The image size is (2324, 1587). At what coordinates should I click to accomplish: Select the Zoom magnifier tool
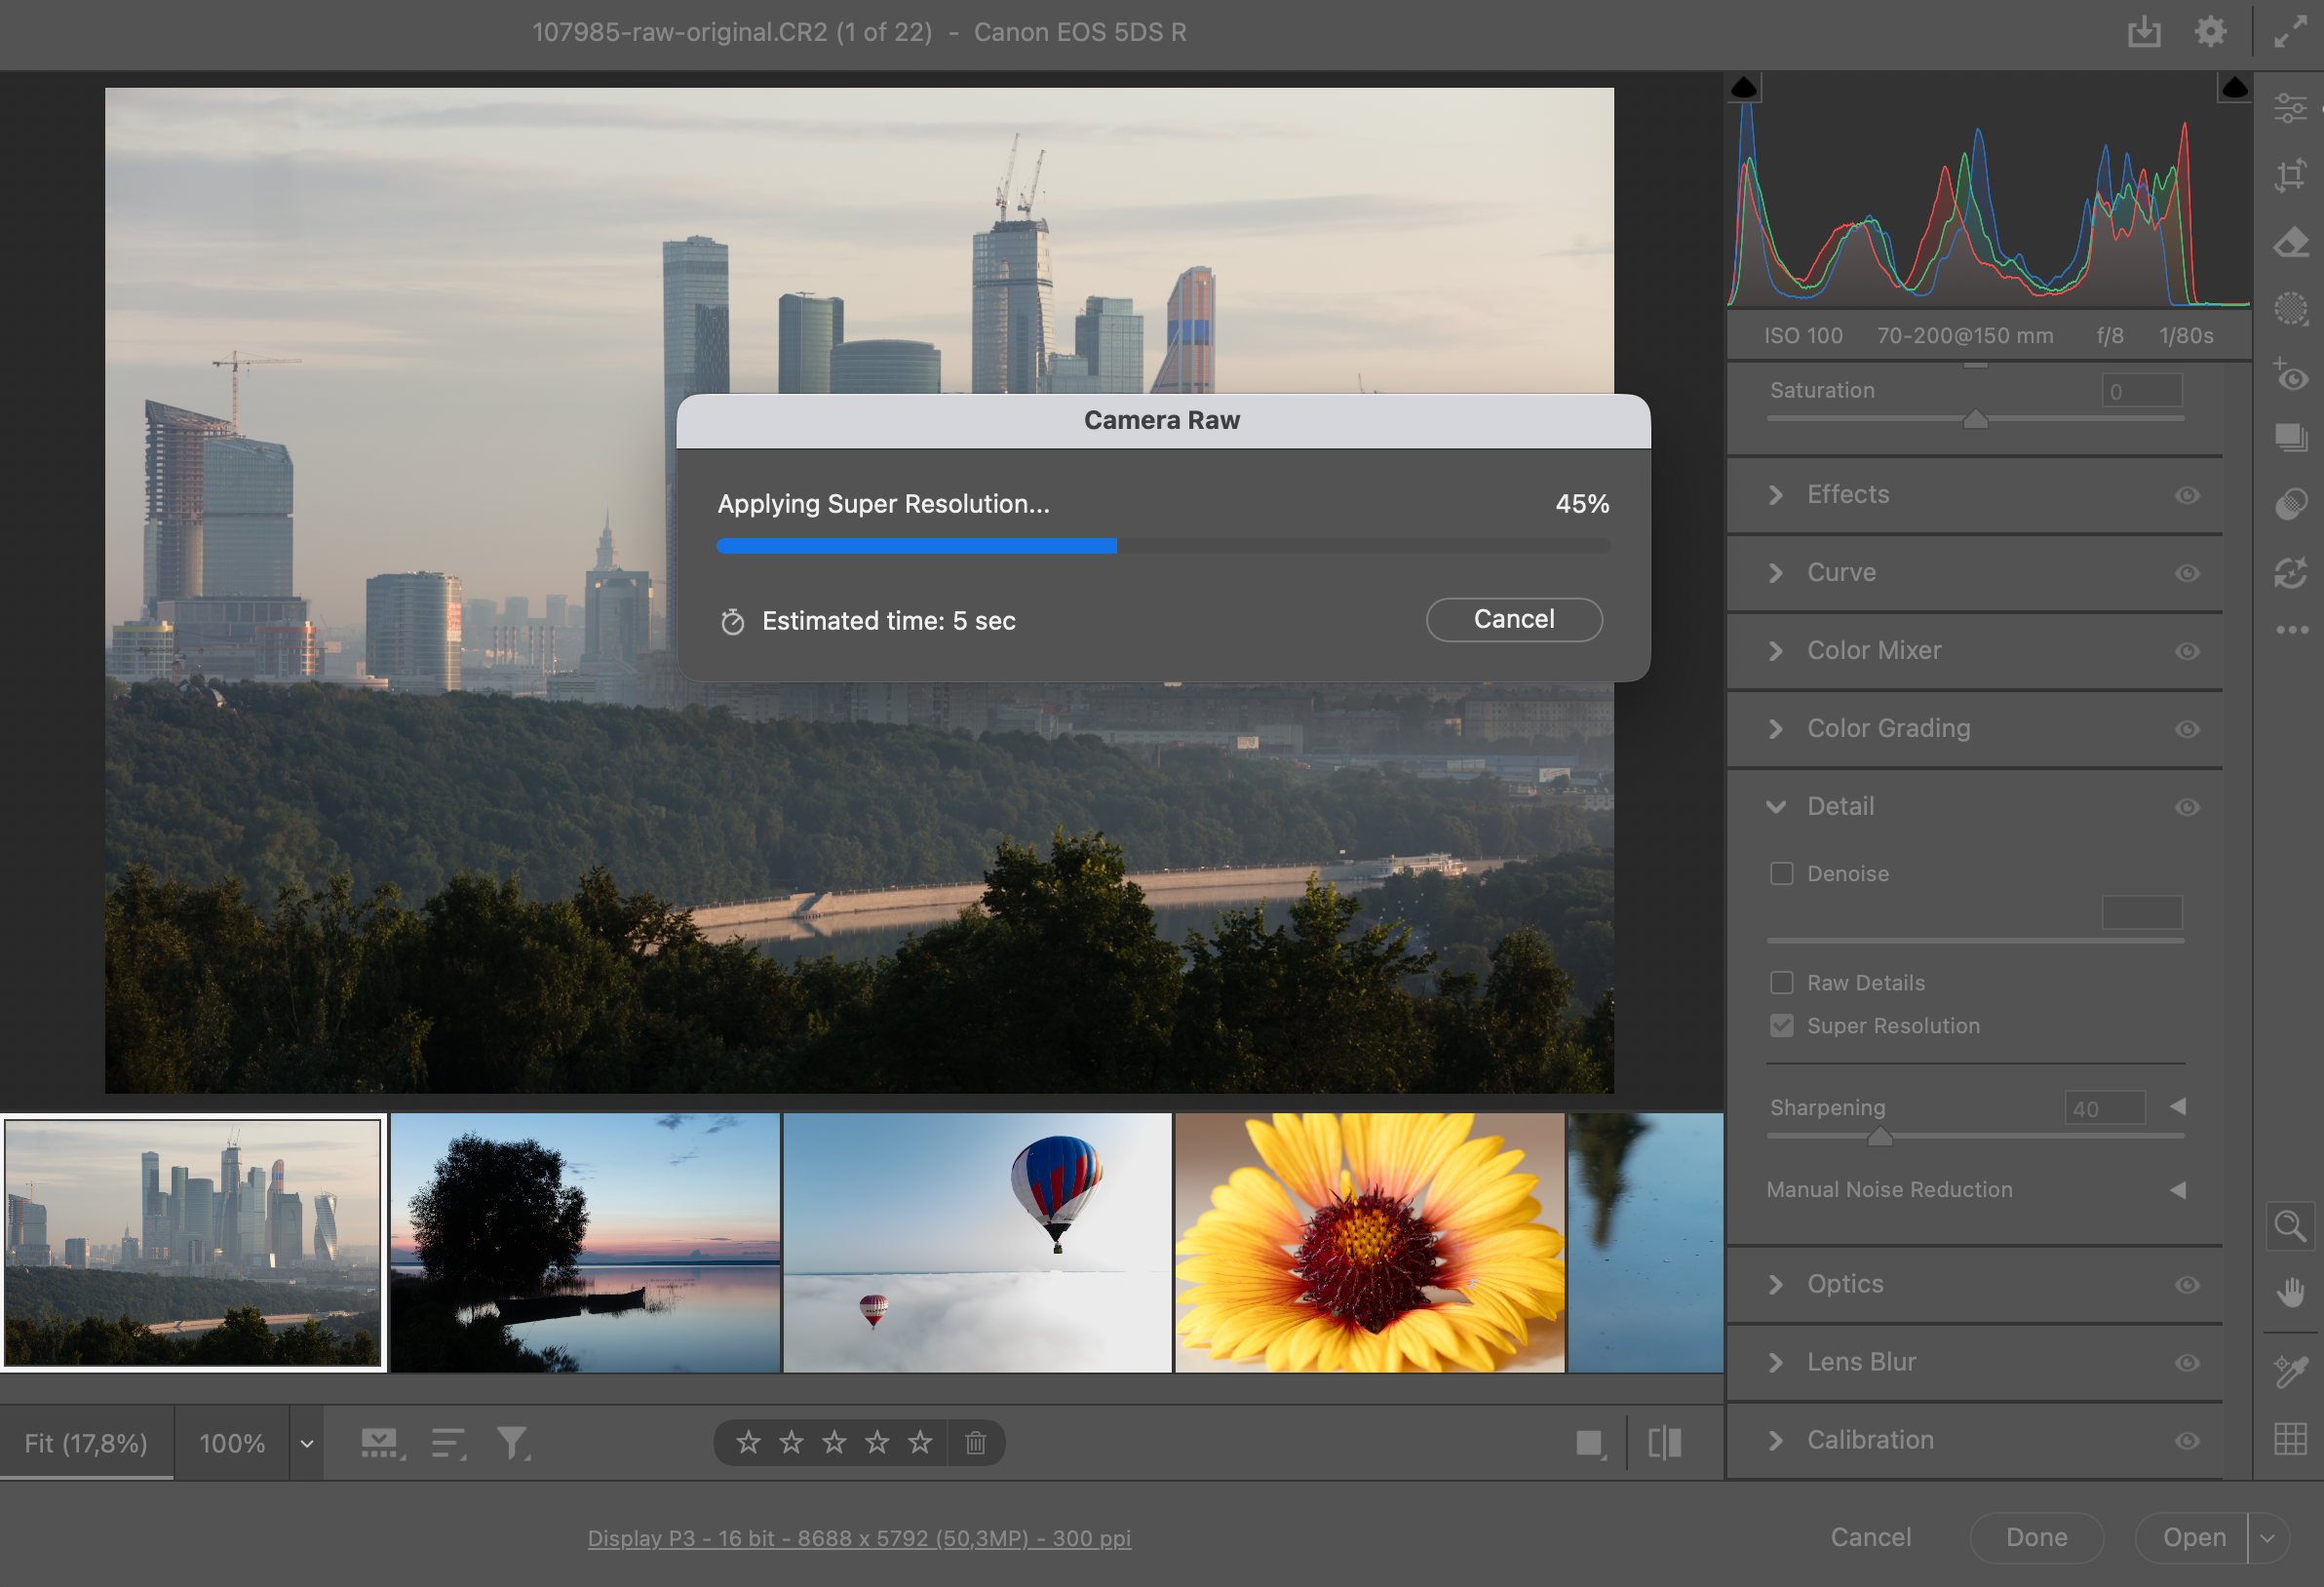tap(2290, 1226)
